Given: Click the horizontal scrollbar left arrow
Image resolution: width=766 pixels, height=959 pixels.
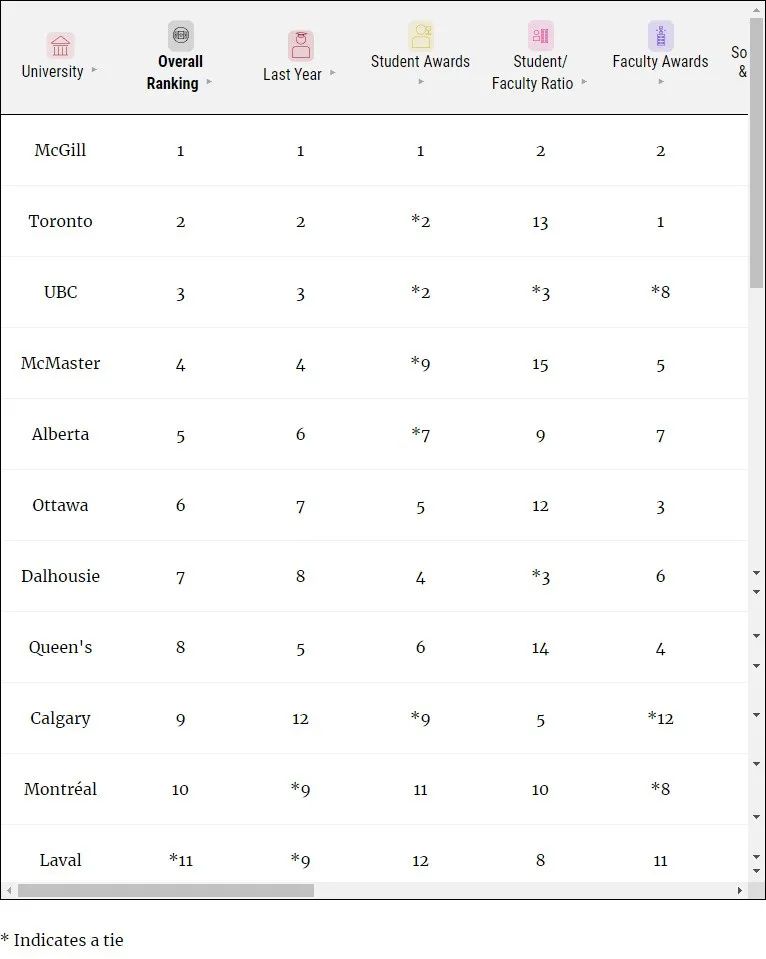Looking at the screenshot, I should [9, 890].
